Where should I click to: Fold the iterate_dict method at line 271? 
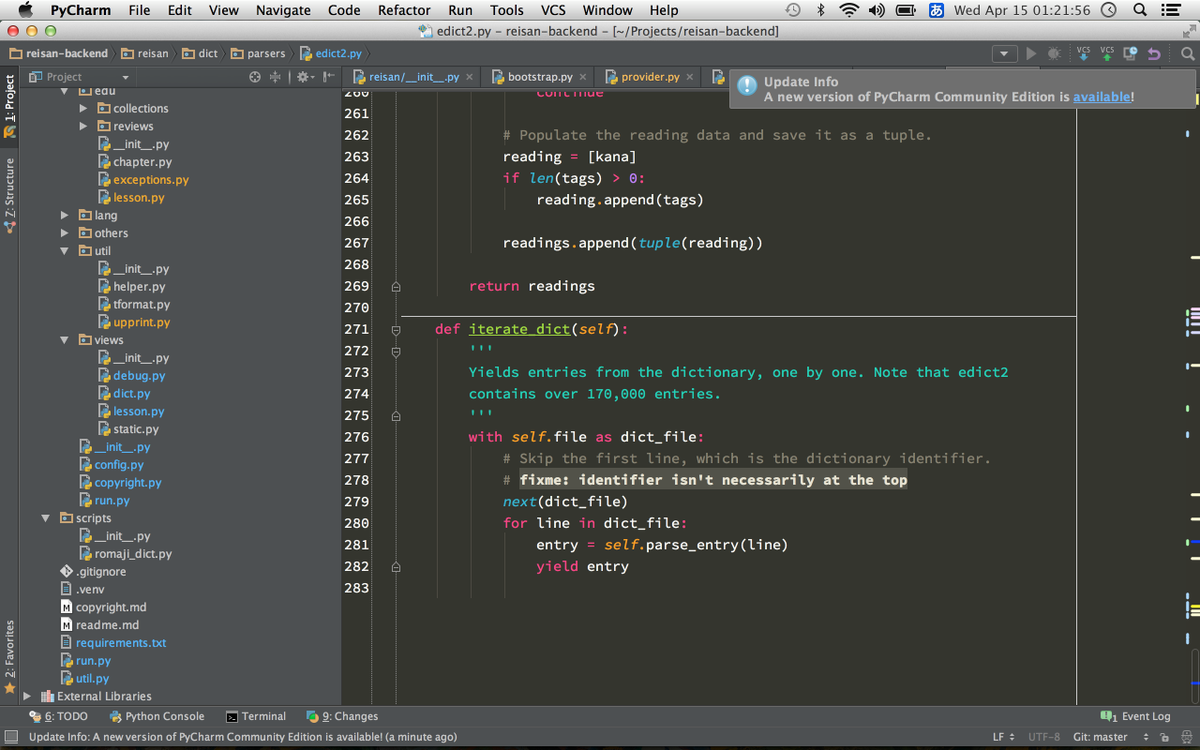pyautogui.click(x=395, y=330)
